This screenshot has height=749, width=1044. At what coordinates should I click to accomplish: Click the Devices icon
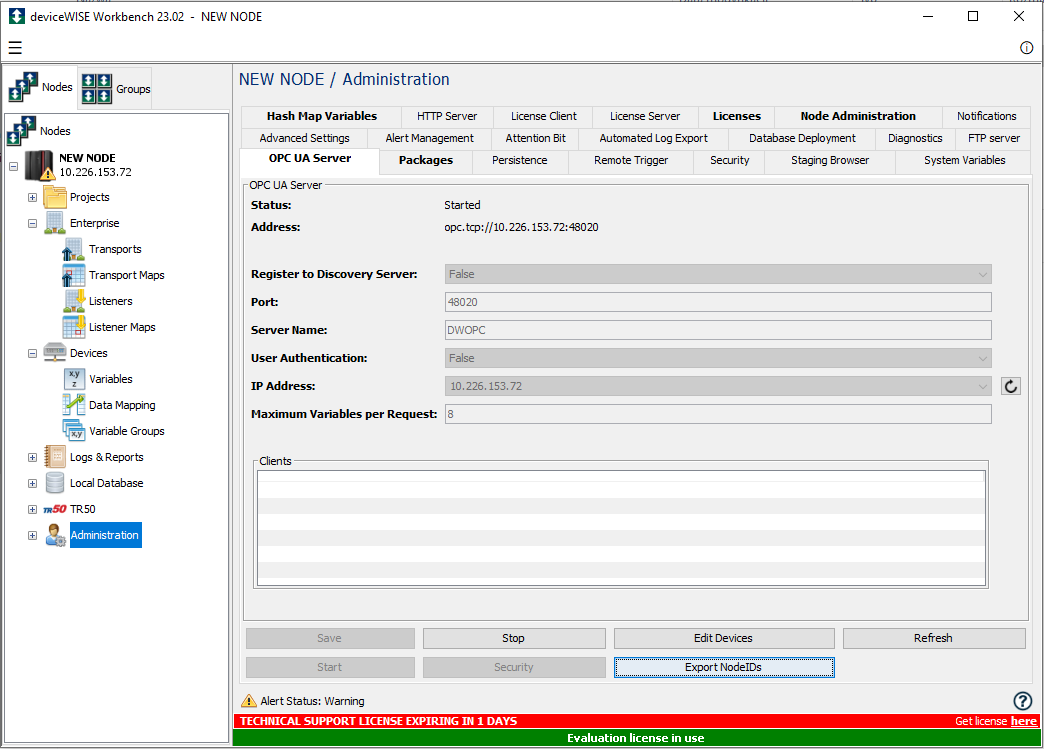(55, 352)
